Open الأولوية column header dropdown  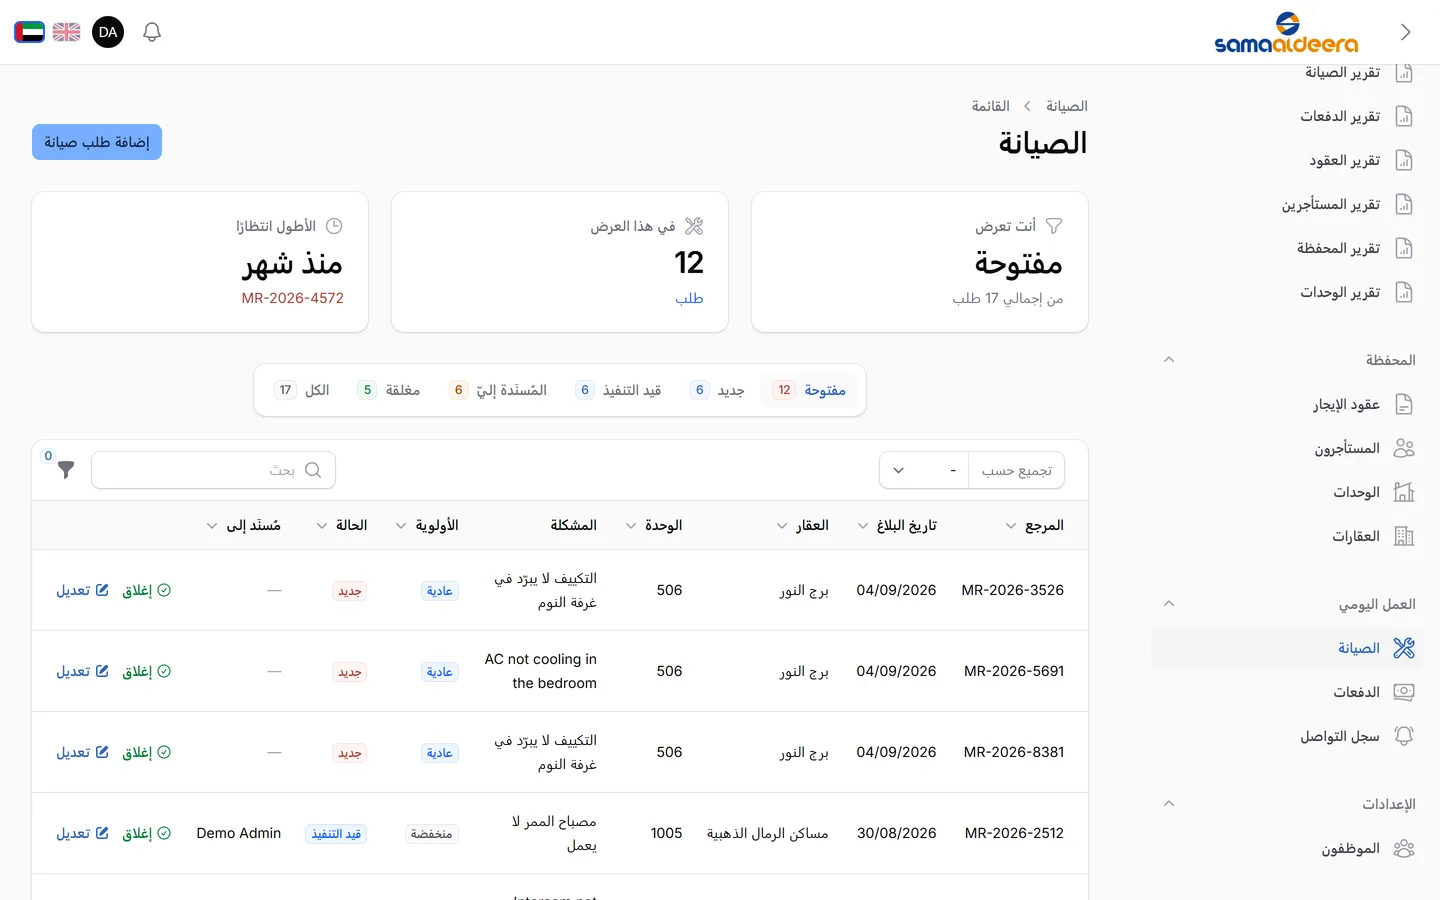427,526
